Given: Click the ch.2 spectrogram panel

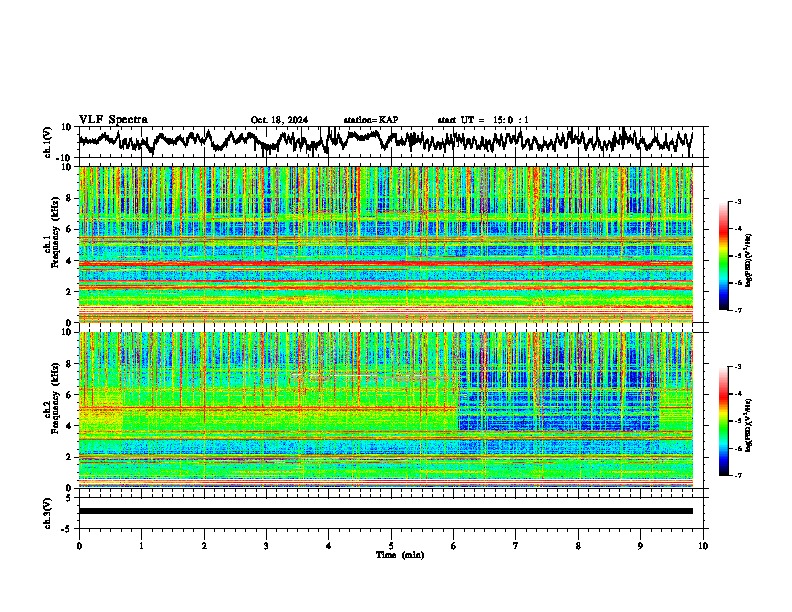Looking at the screenshot, I should pyautogui.click(x=386, y=410).
